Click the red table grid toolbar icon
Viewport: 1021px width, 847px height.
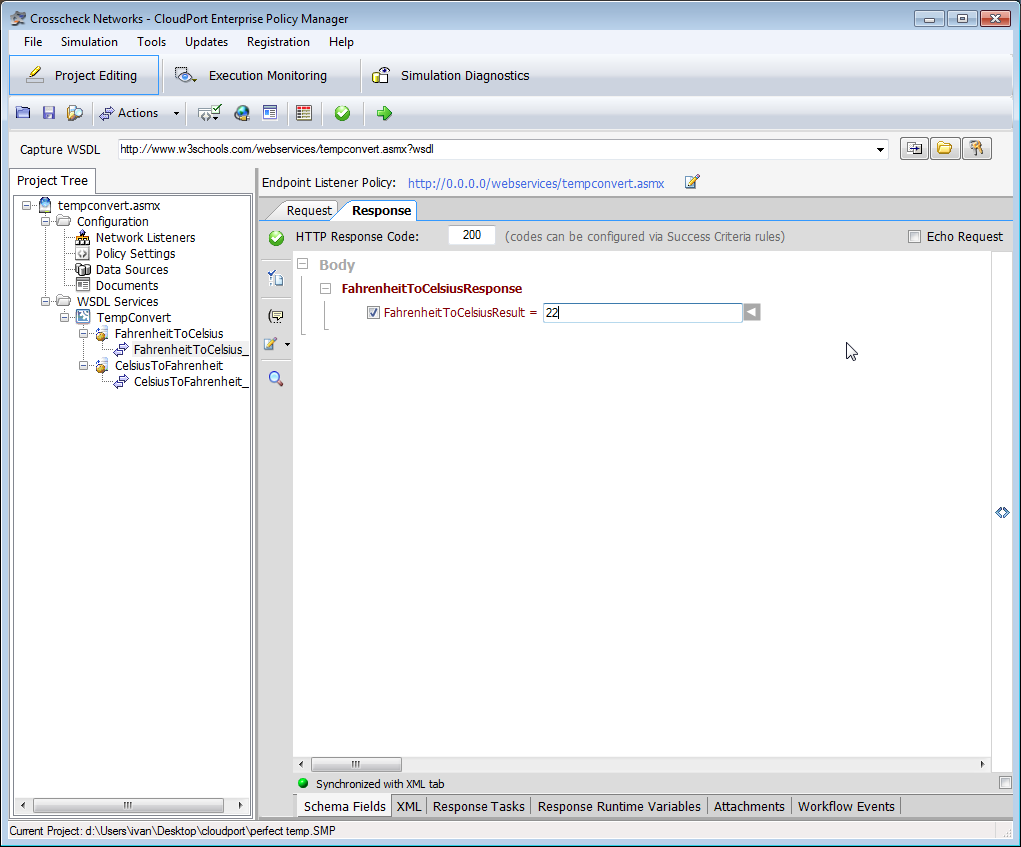click(x=303, y=113)
